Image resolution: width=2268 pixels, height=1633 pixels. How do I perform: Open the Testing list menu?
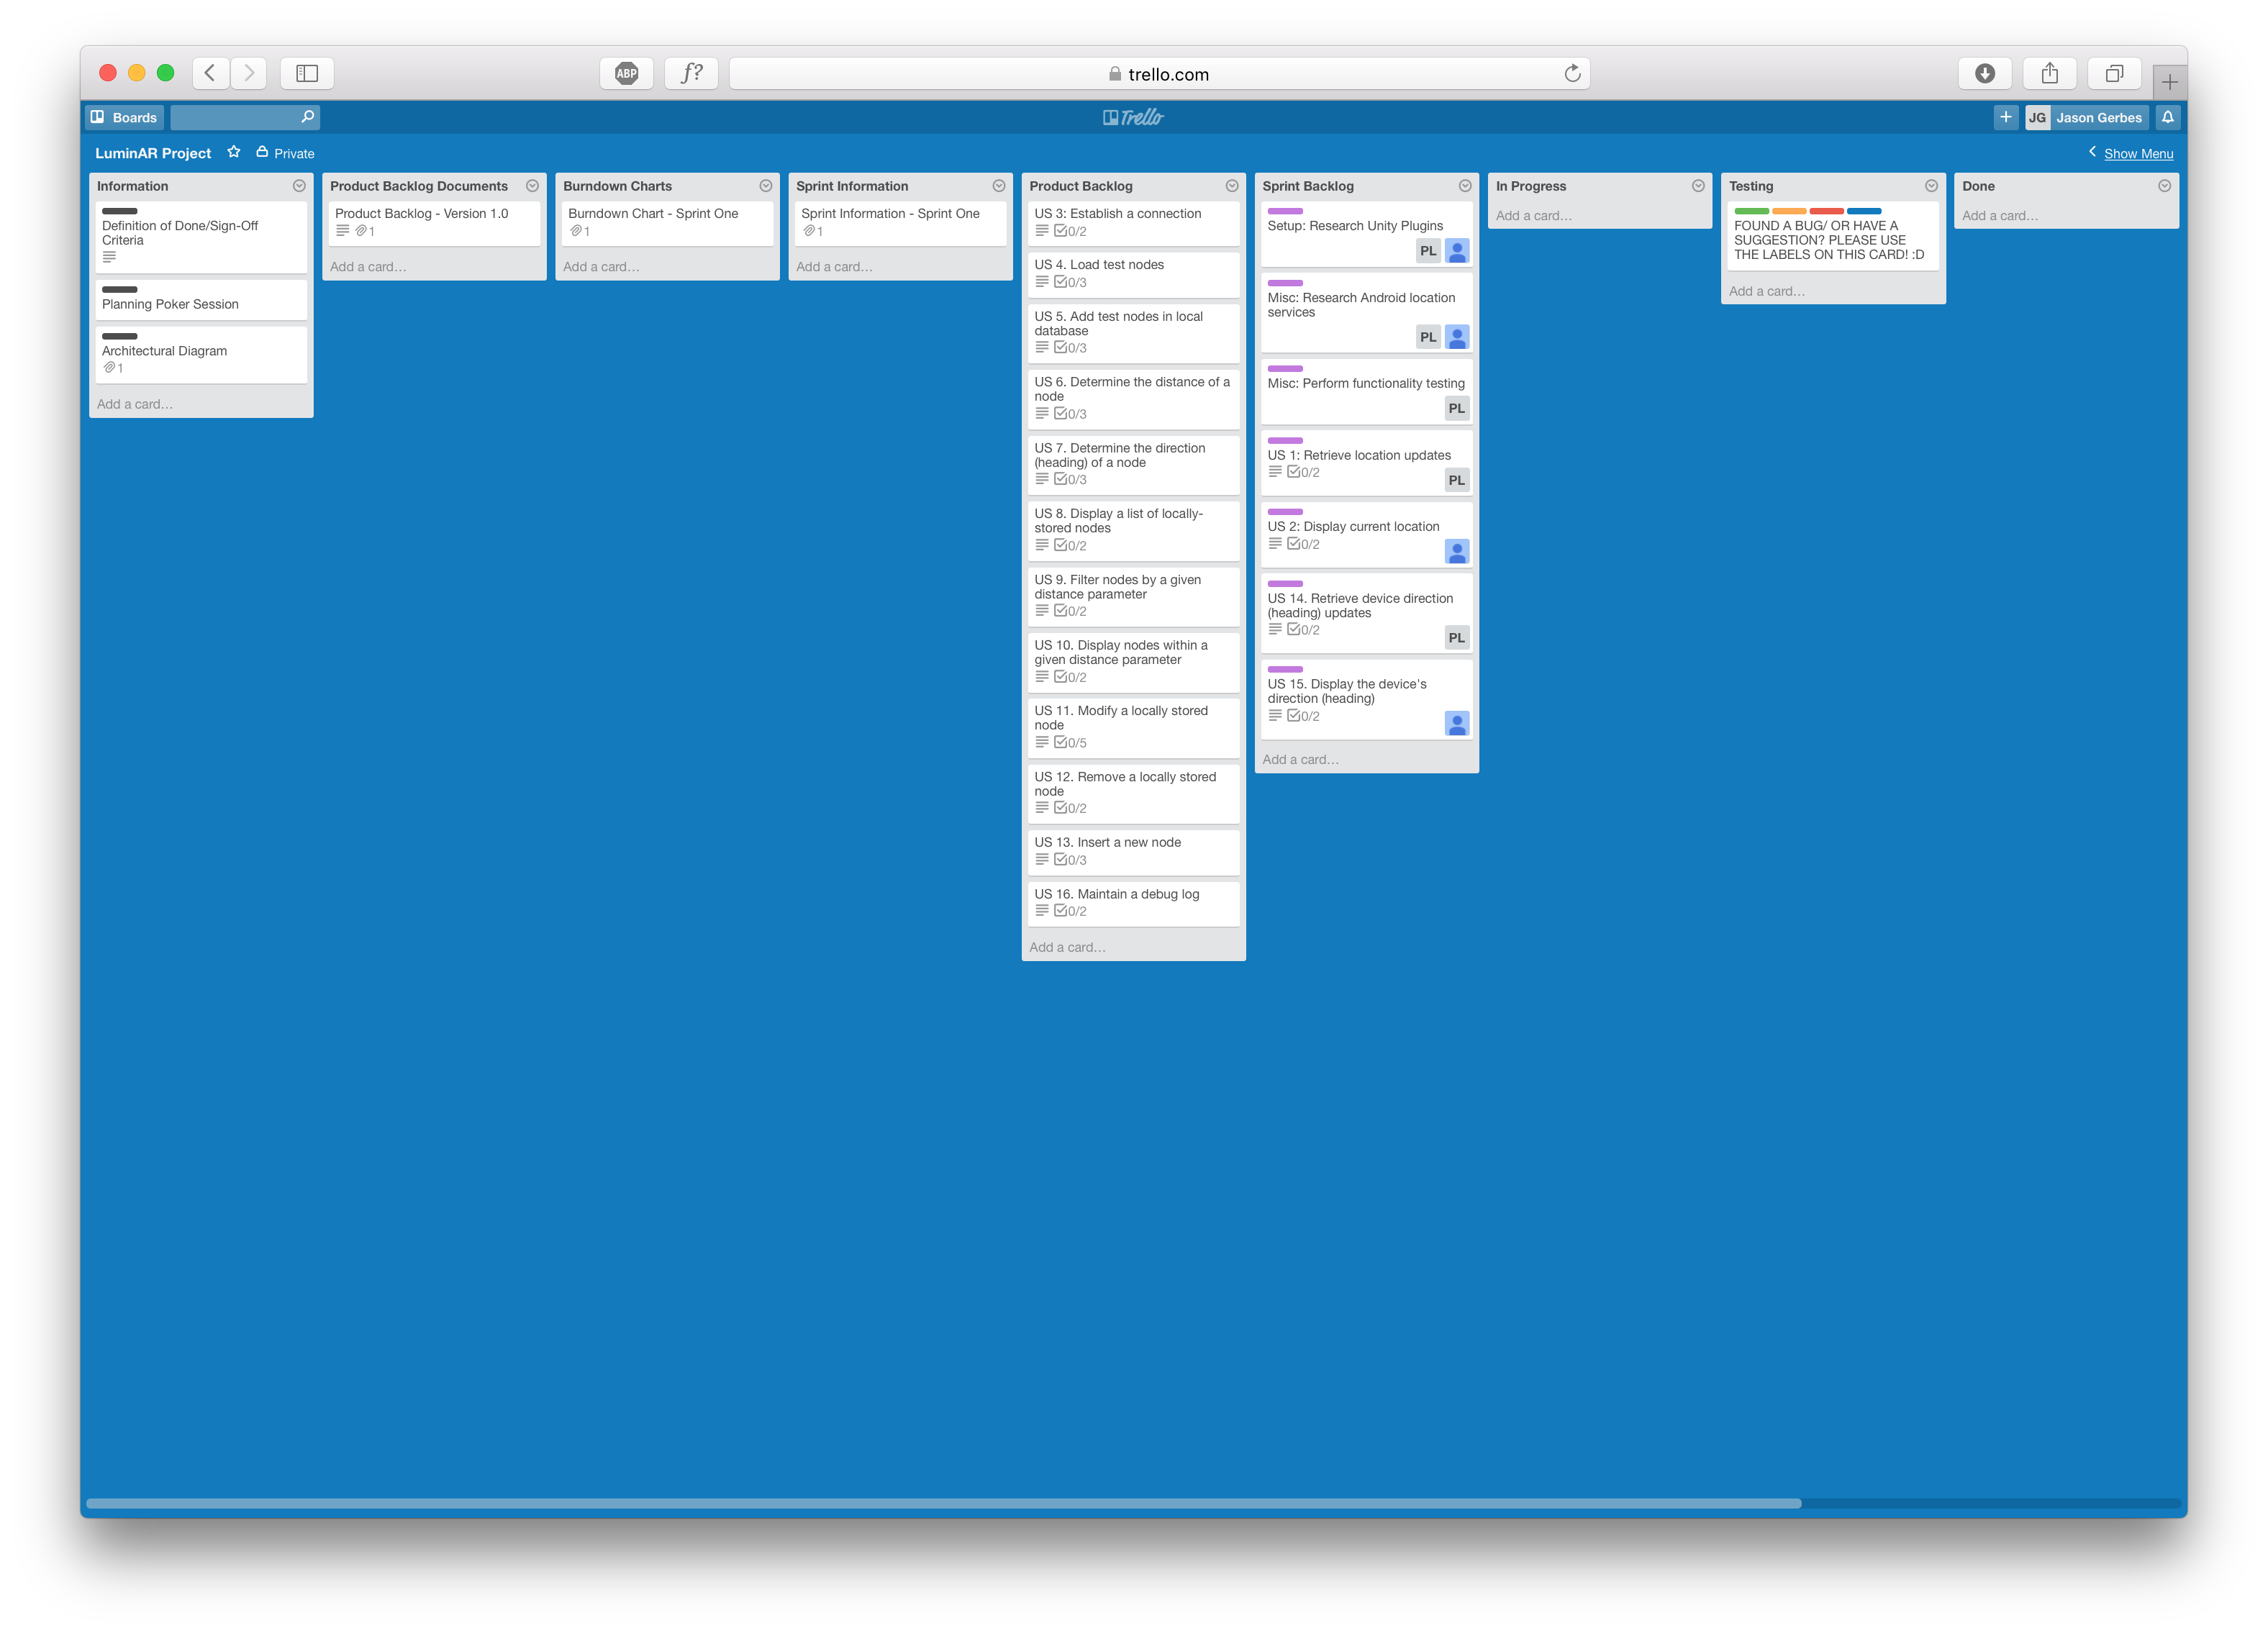[x=1930, y=186]
